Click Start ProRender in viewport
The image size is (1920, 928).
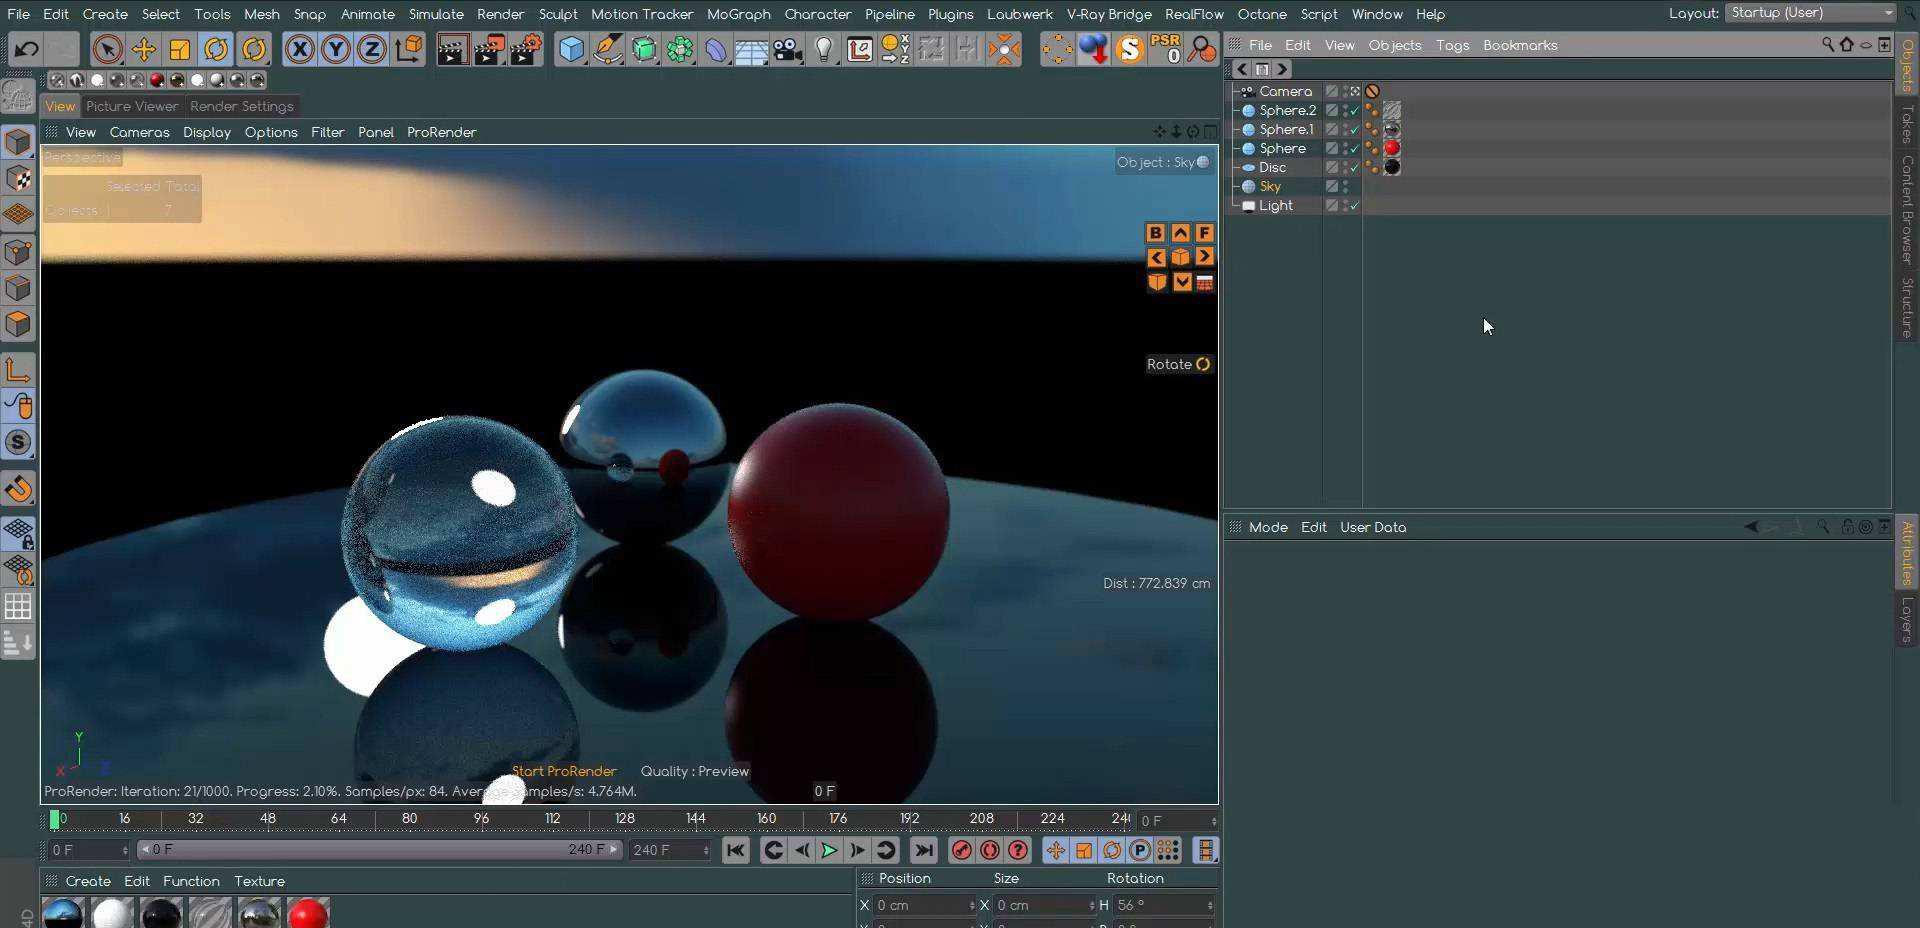[564, 771]
